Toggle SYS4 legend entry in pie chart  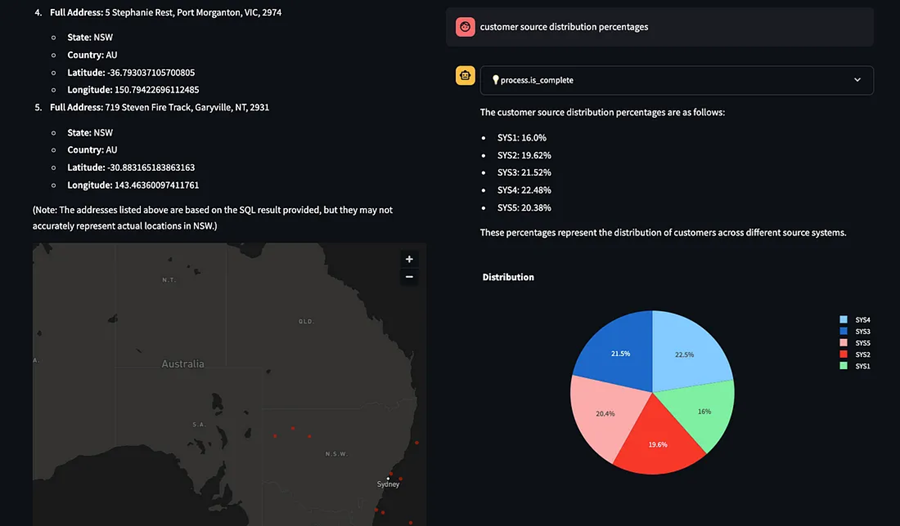855,319
